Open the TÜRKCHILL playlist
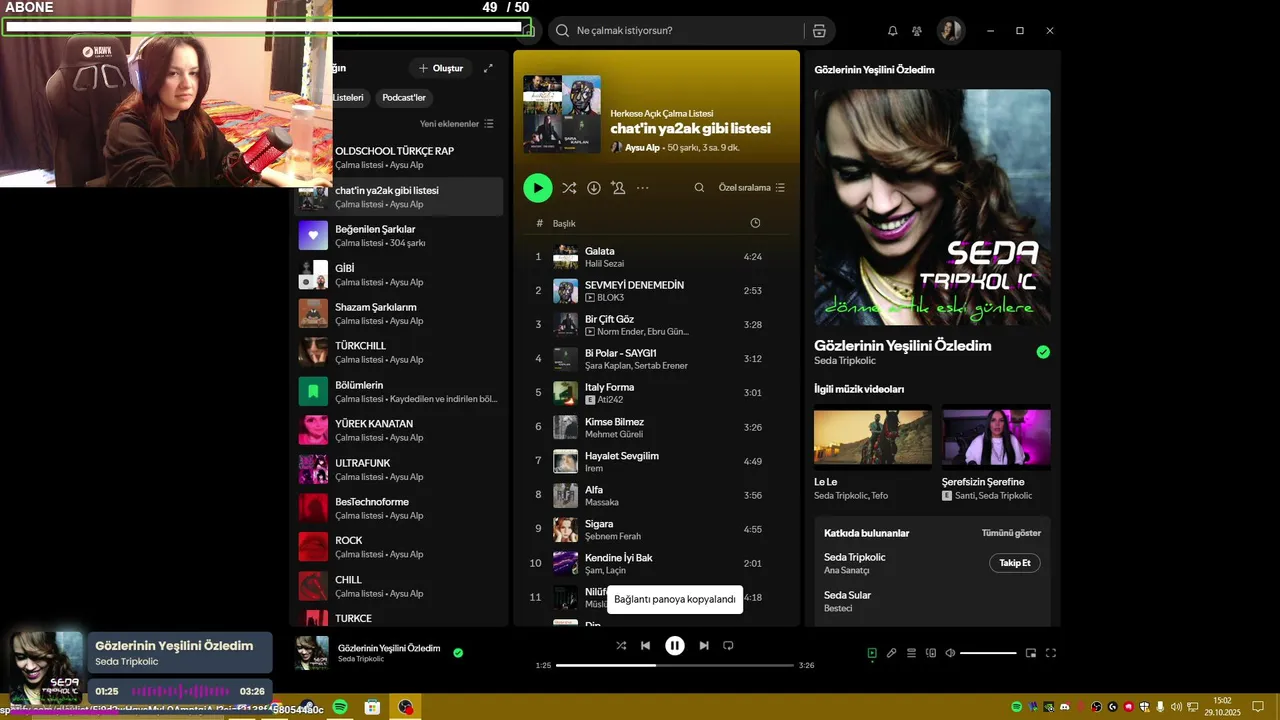Image resolution: width=1280 pixels, height=720 pixels. tap(399, 352)
